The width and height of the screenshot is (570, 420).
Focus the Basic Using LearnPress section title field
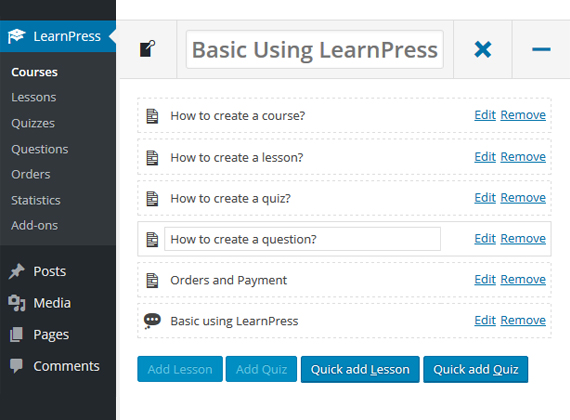pyautogui.click(x=315, y=49)
